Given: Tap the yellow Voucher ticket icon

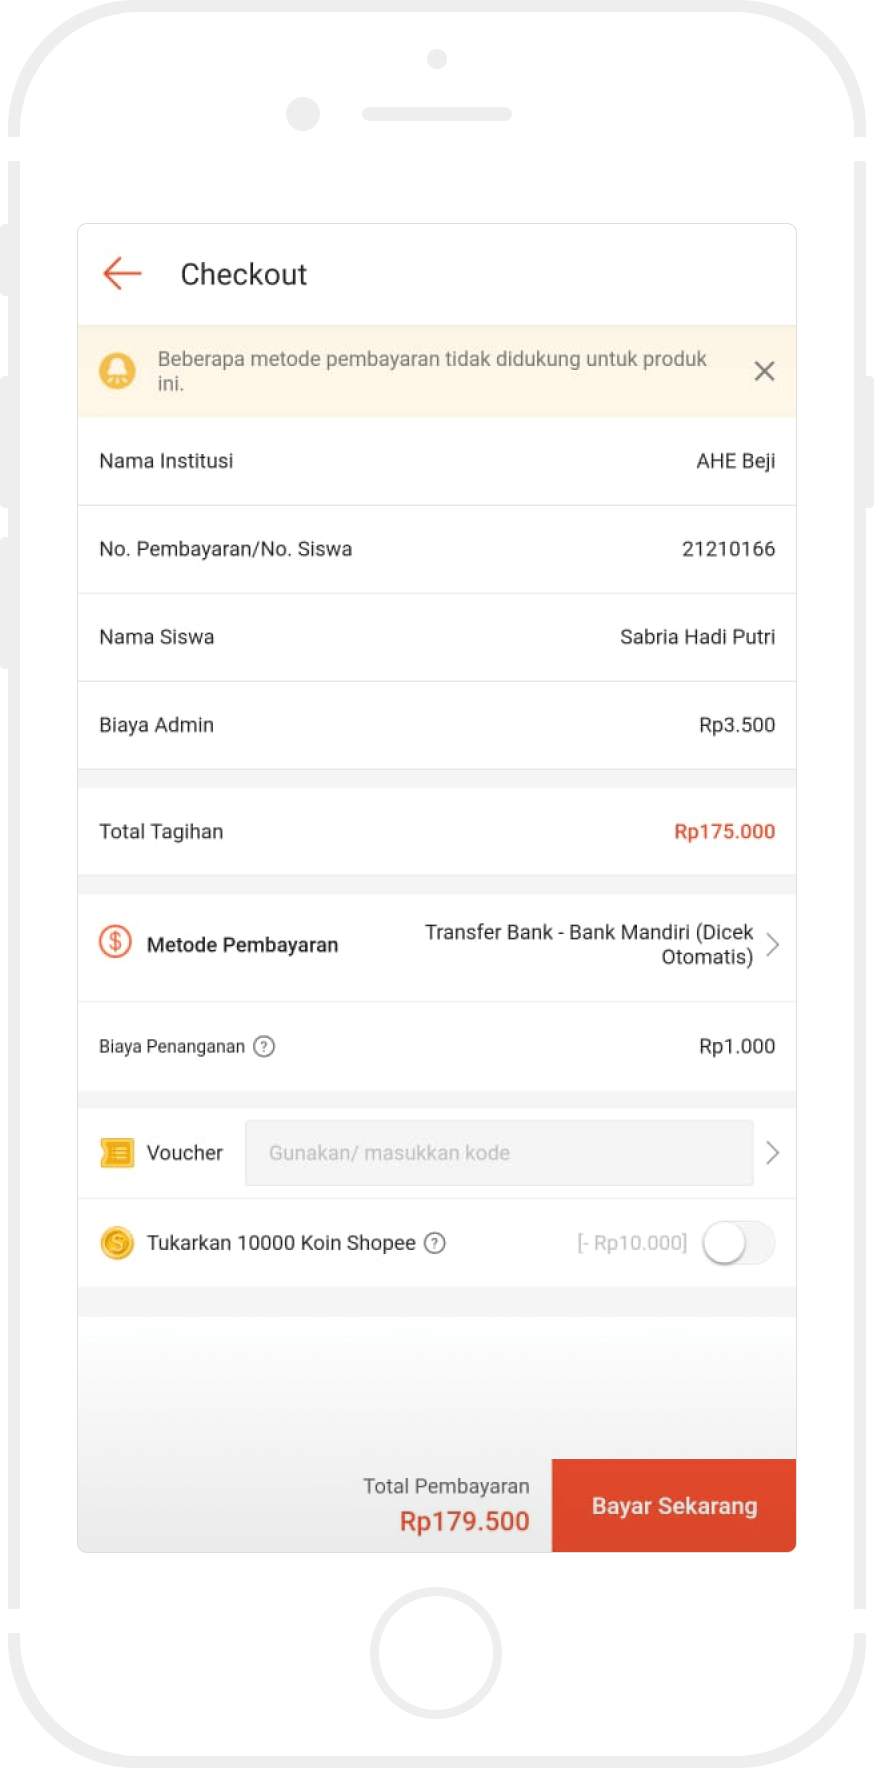Looking at the screenshot, I should pos(117,1153).
